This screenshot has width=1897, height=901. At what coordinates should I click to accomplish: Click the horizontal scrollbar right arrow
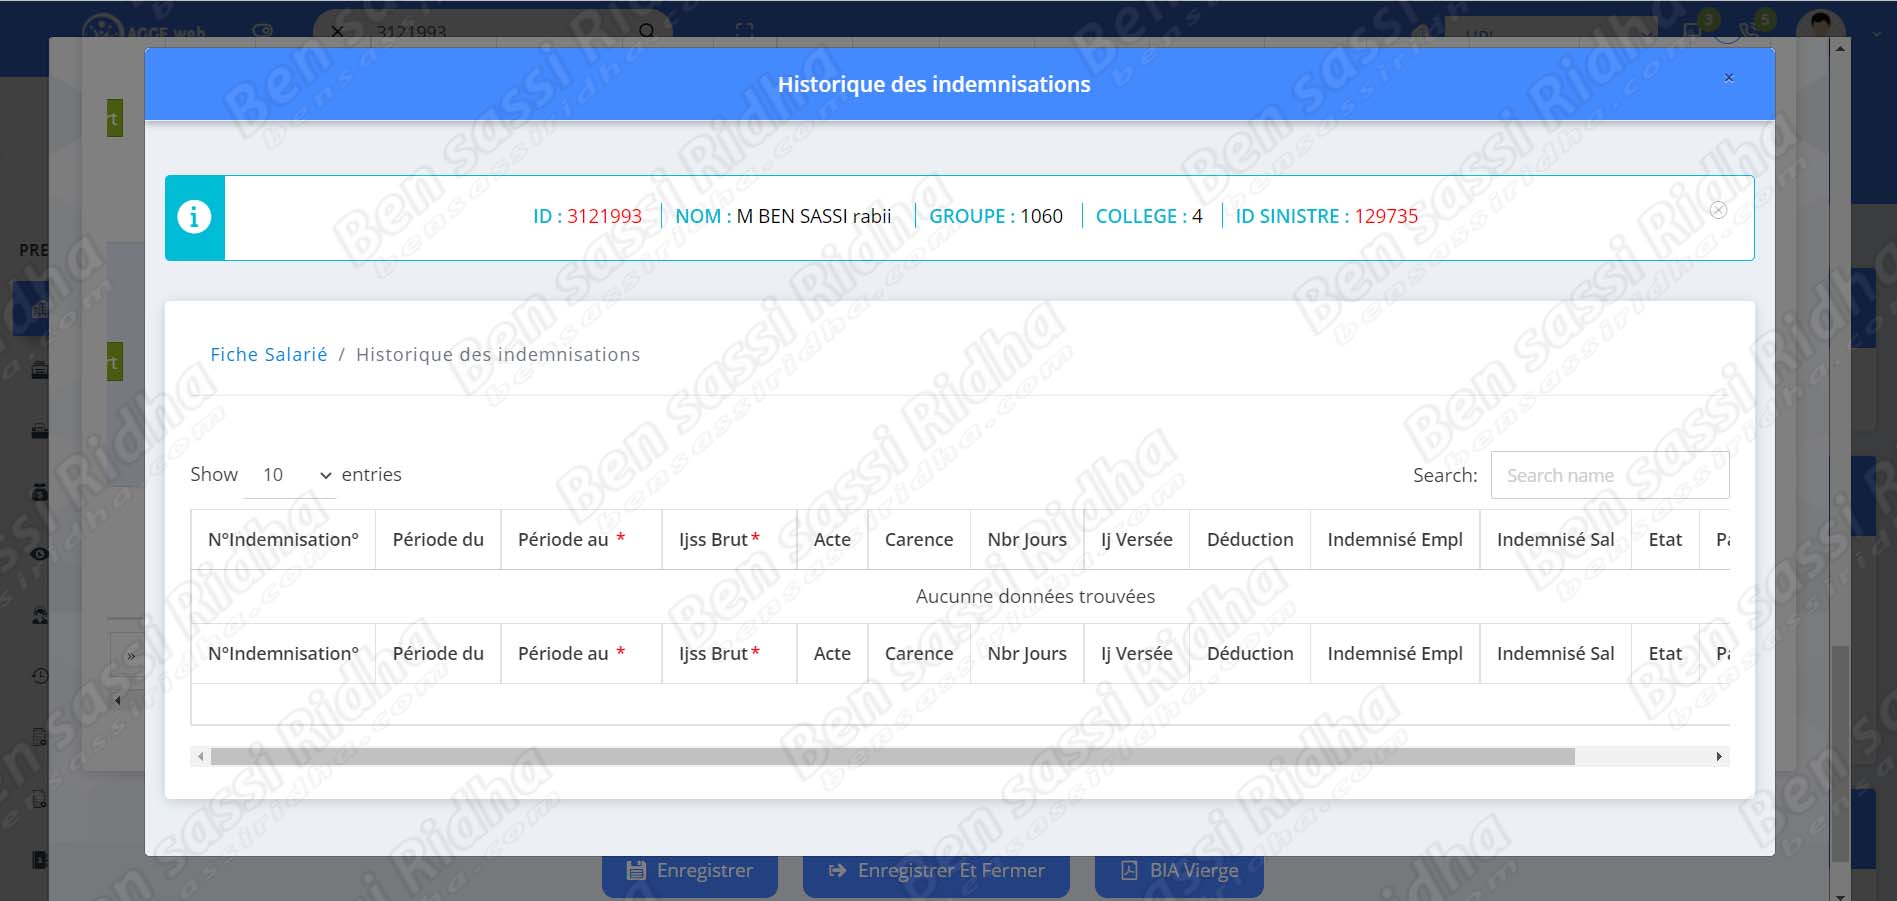(x=1719, y=757)
